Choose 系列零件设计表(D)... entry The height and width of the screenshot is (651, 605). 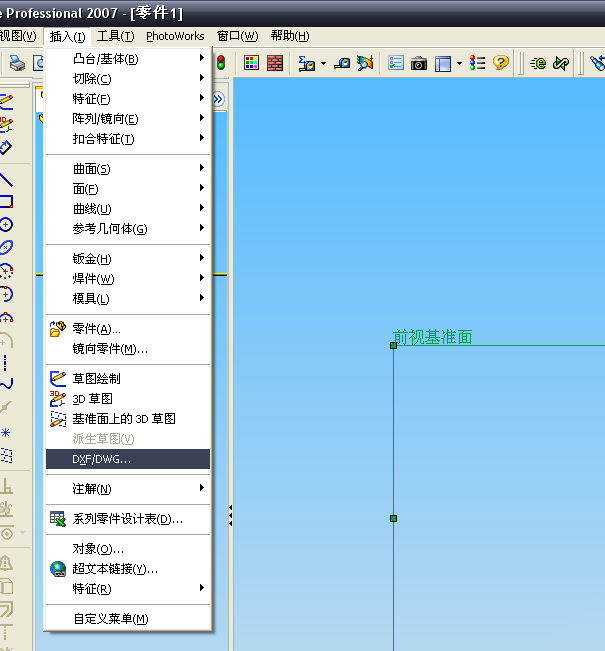click(127, 519)
